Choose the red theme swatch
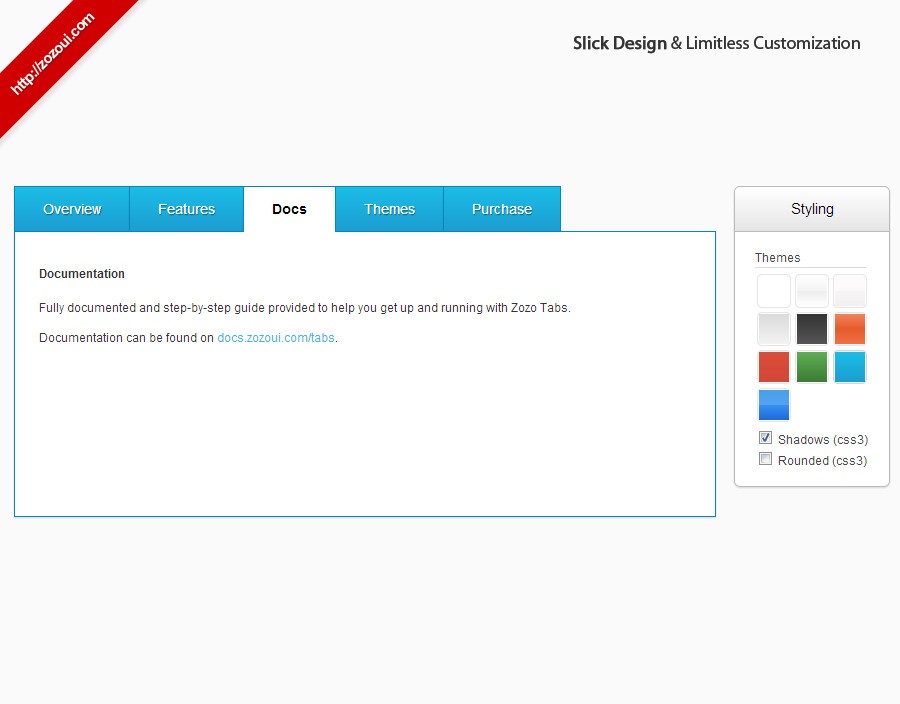 click(774, 367)
